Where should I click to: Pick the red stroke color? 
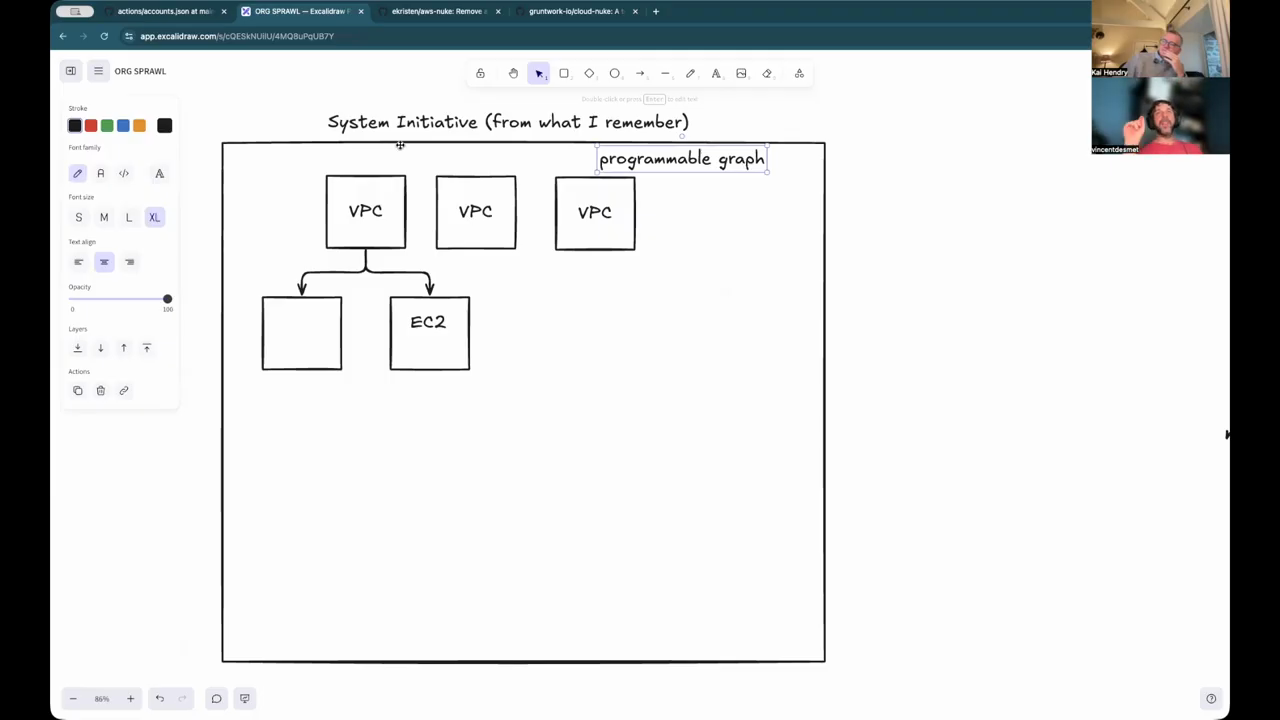pos(91,126)
